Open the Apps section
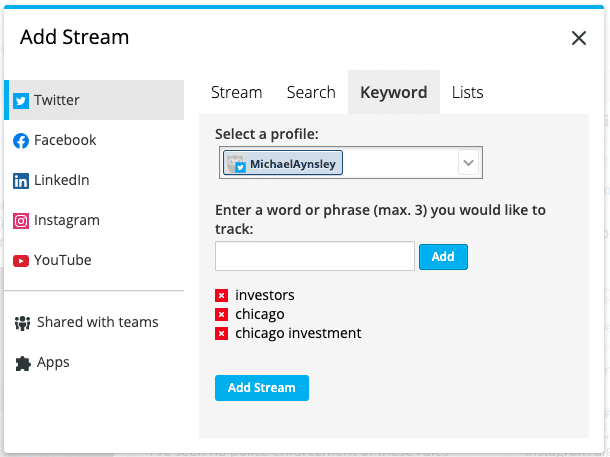The height and width of the screenshot is (457, 610). pos(94,362)
